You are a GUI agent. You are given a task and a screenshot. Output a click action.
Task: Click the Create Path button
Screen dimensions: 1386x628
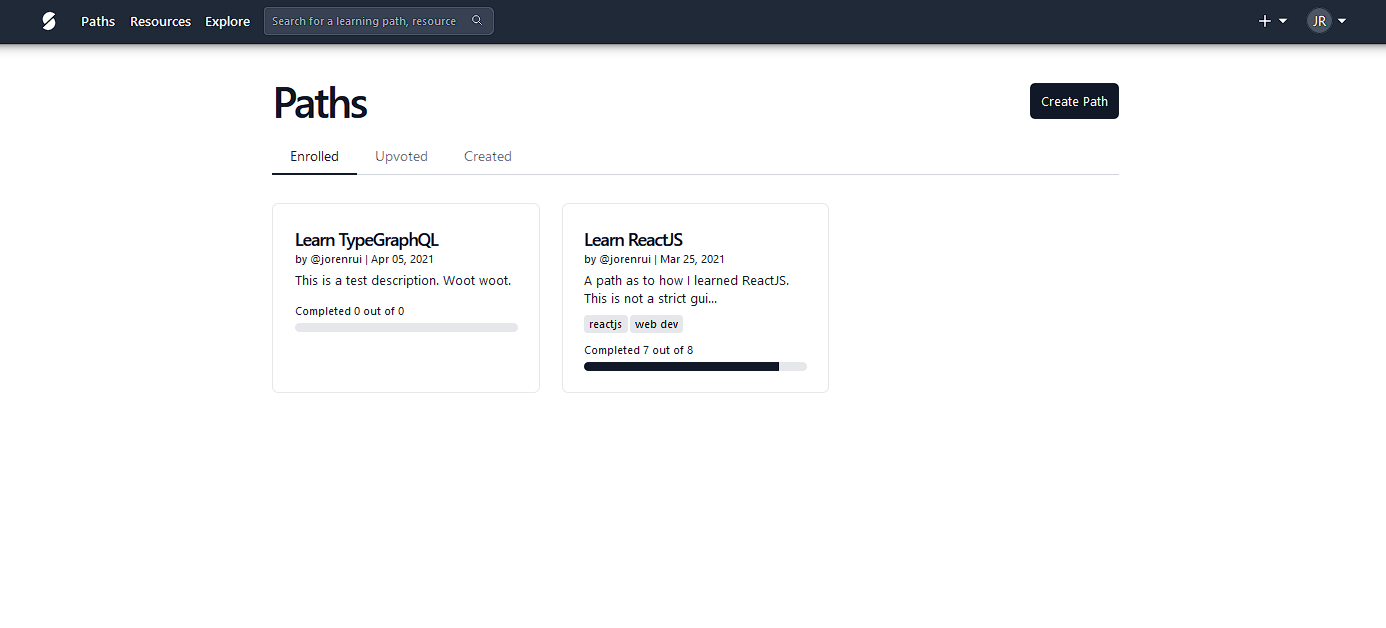1074,101
